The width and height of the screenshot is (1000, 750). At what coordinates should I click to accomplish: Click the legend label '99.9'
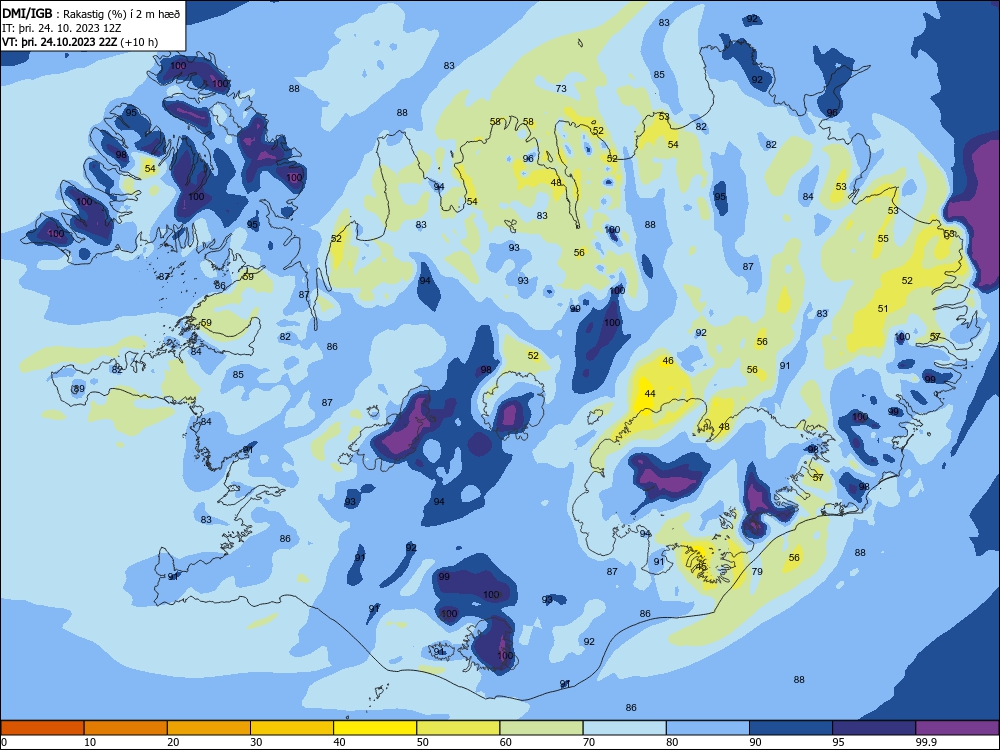[x=926, y=742]
